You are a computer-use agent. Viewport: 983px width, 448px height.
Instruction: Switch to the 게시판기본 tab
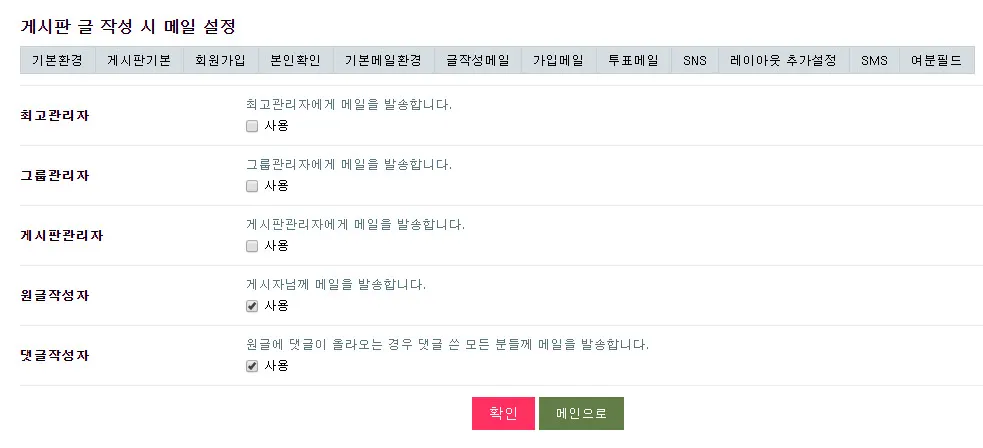[139, 60]
